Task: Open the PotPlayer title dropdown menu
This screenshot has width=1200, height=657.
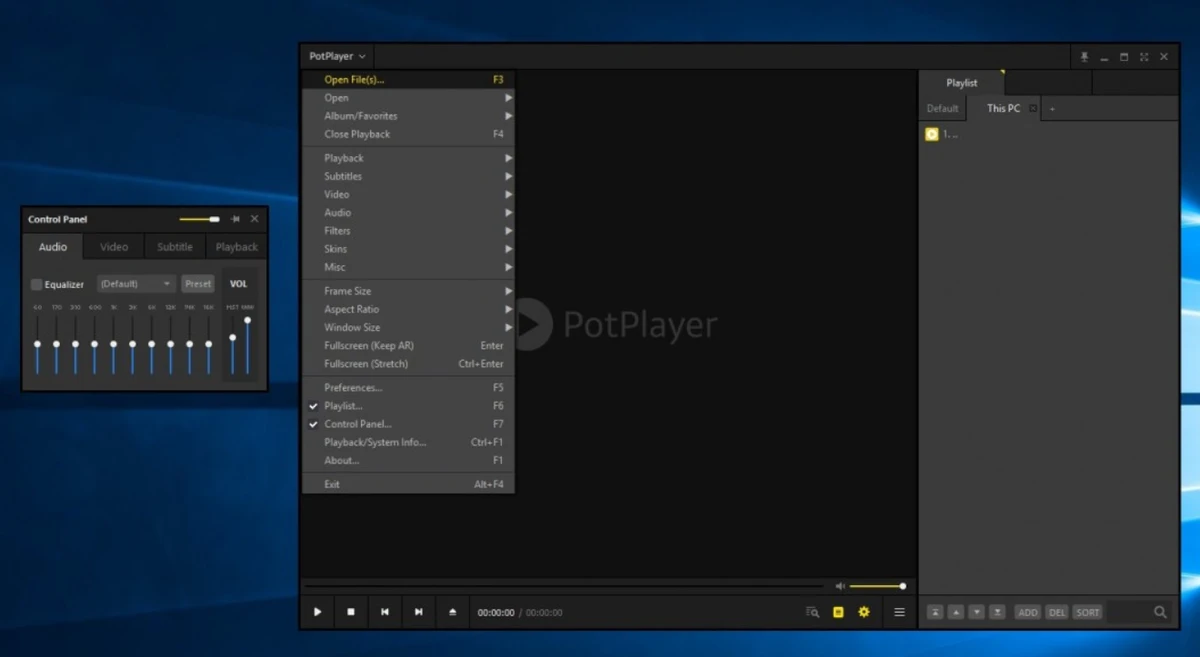Action: click(337, 57)
